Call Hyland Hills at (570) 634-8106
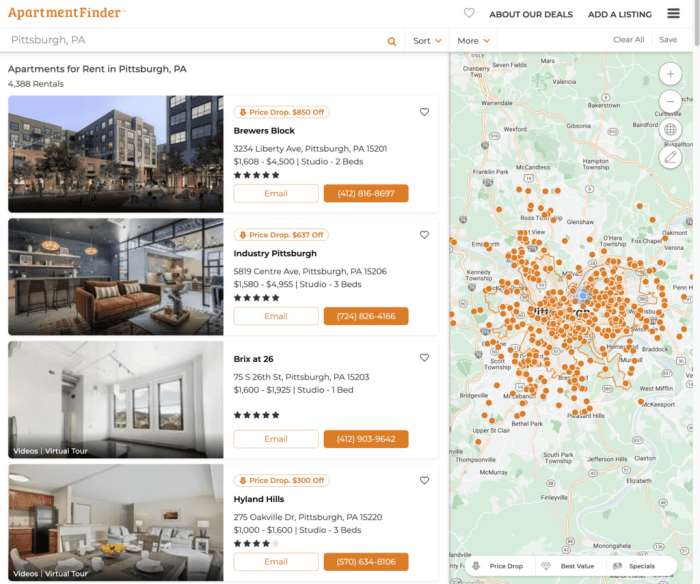The width and height of the screenshot is (700, 584). [x=366, y=562]
